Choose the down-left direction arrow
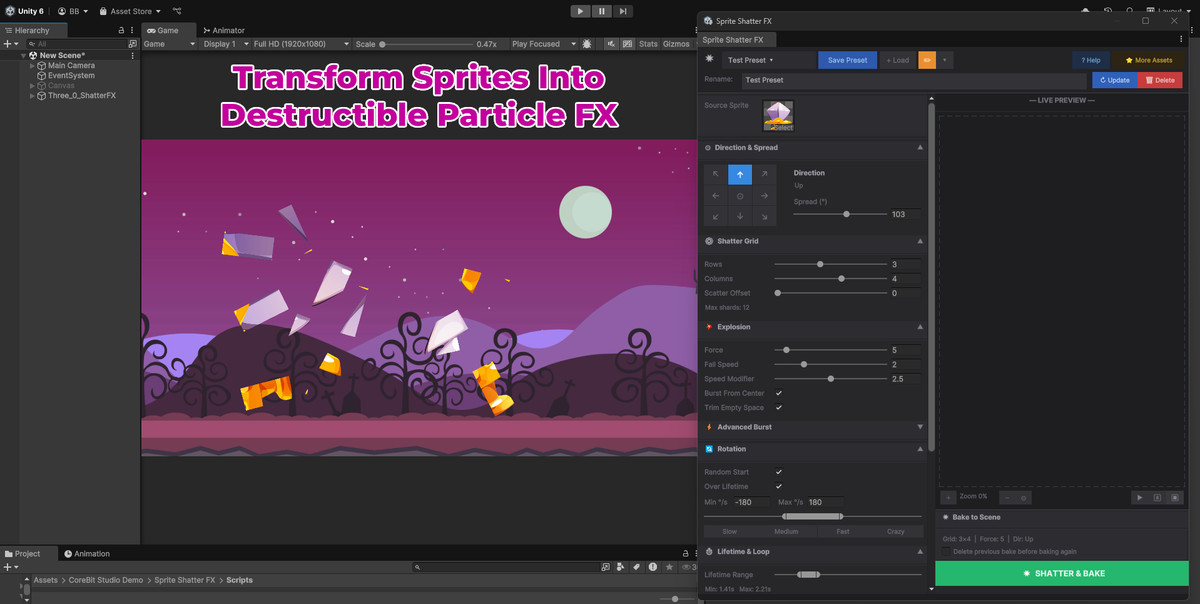The width and height of the screenshot is (1200, 604). point(716,217)
